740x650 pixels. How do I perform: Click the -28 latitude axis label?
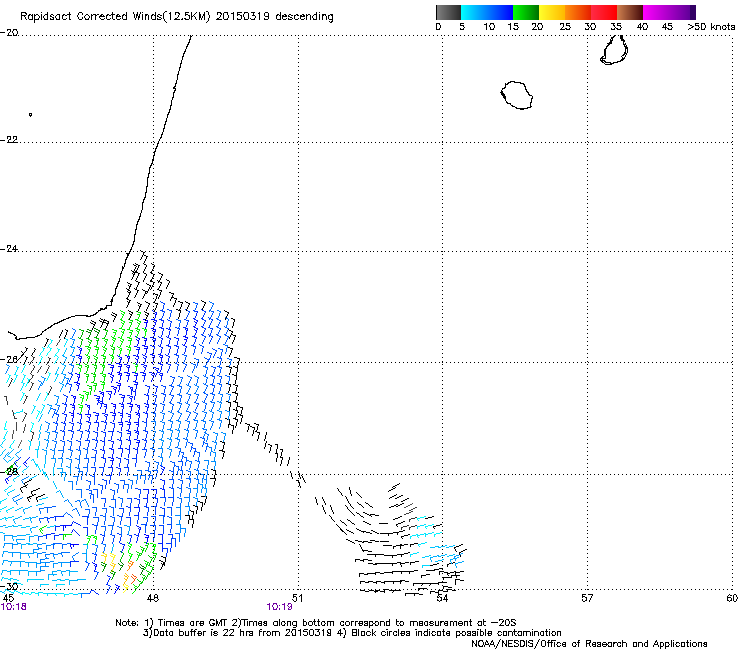click(9, 471)
